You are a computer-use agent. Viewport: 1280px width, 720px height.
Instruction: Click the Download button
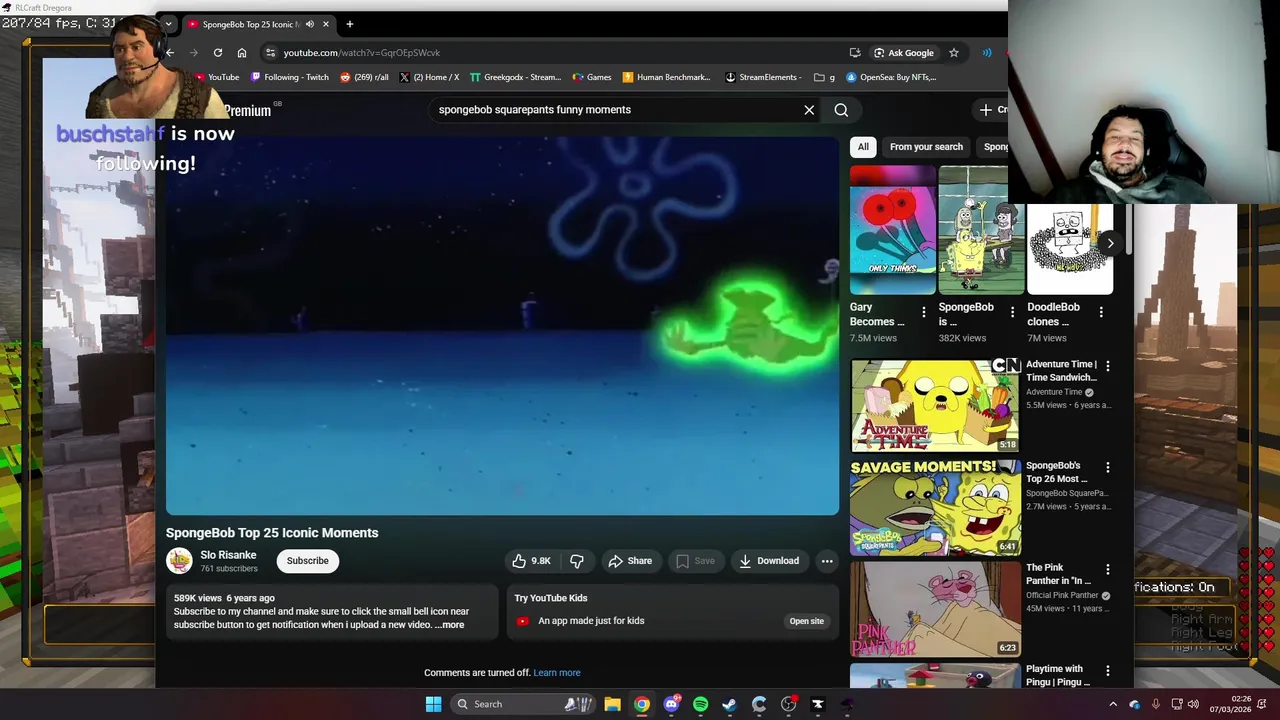tap(769, 561)
